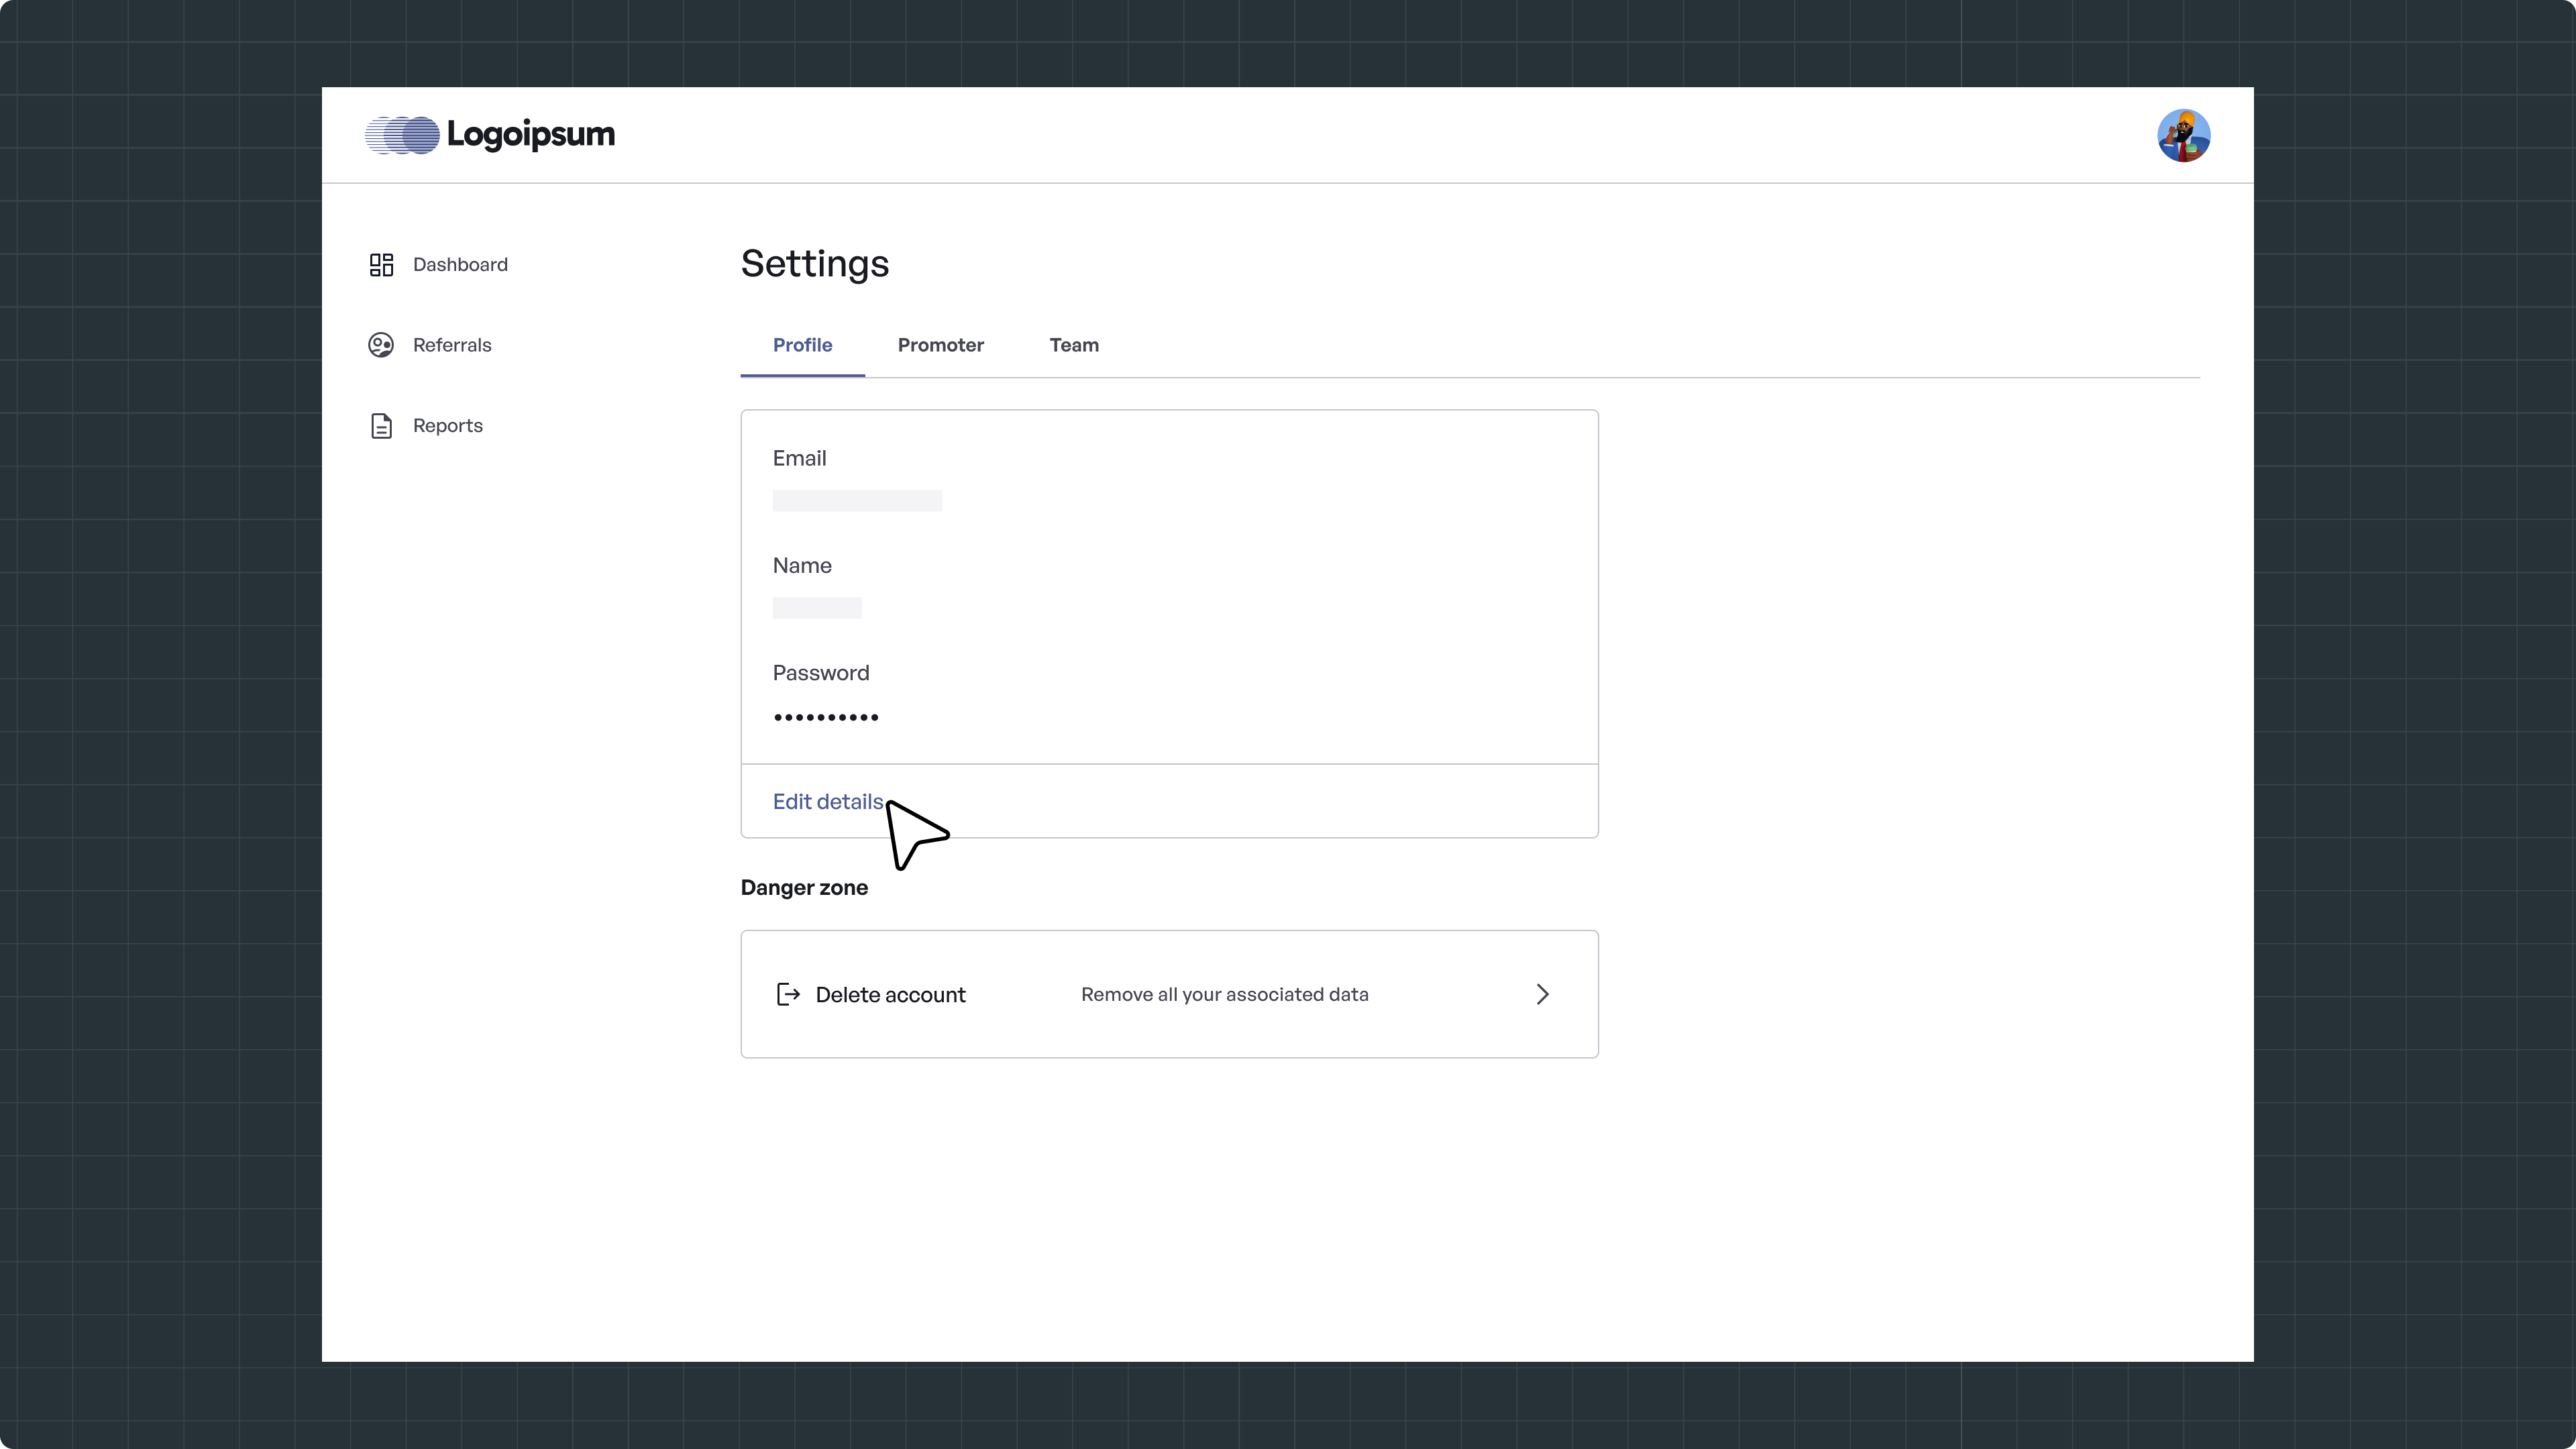Switch to the Promoter tab
The height and width of the screenshot is (1449, 2576).
940,345
